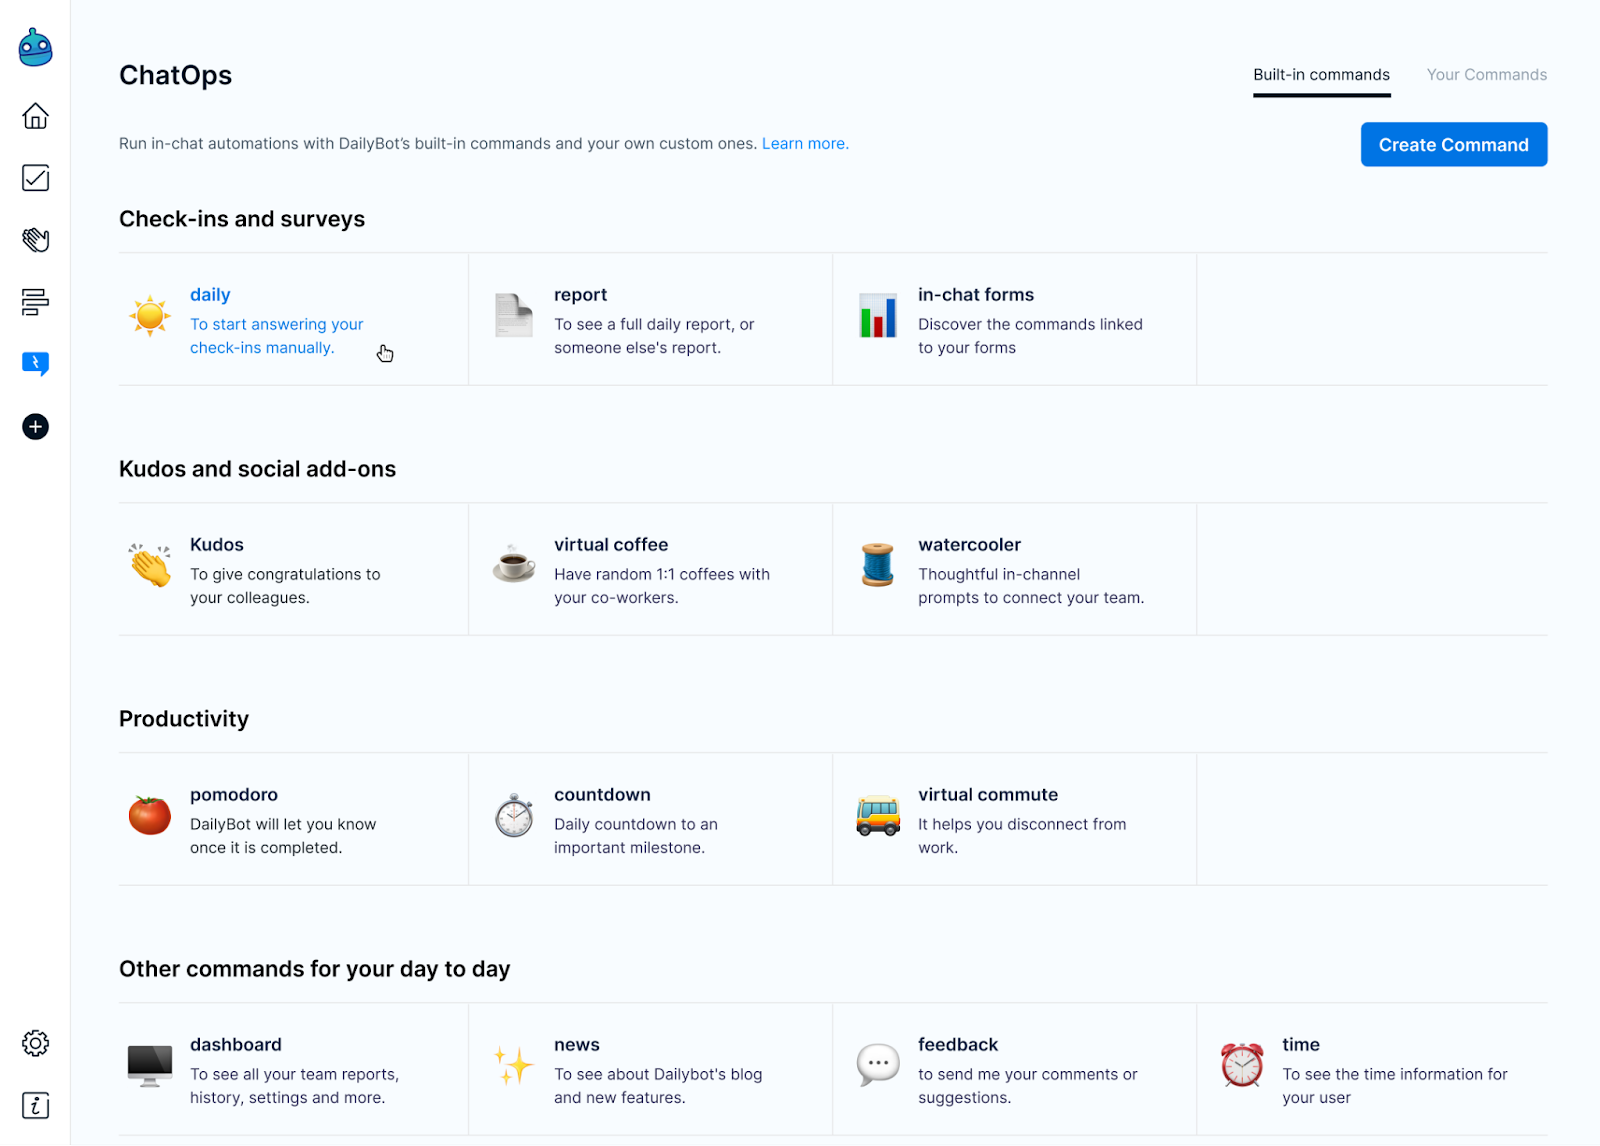The image size is (1600, 1146).
Task: Open the time command title
Action: 1301,1045
